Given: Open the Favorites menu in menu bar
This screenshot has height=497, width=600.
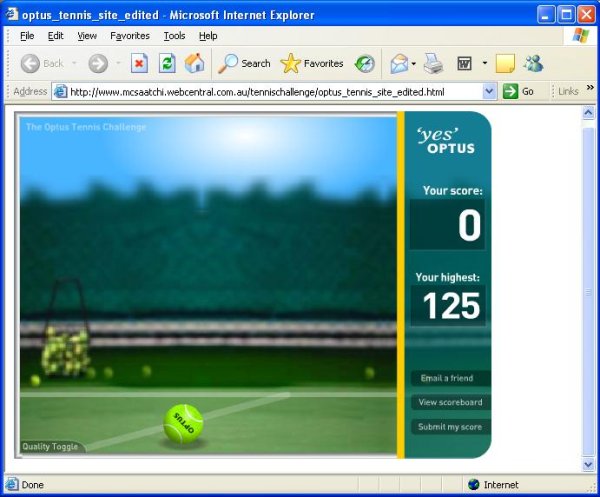Looking at the screenshot, I should tap(130, 36).
